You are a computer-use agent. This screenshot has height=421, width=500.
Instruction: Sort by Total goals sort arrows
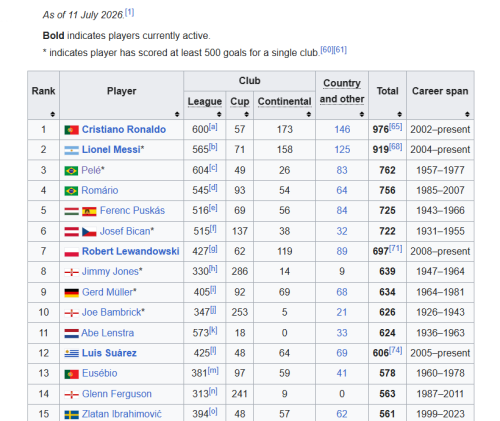pyautogui.click(x=400, y=114)
